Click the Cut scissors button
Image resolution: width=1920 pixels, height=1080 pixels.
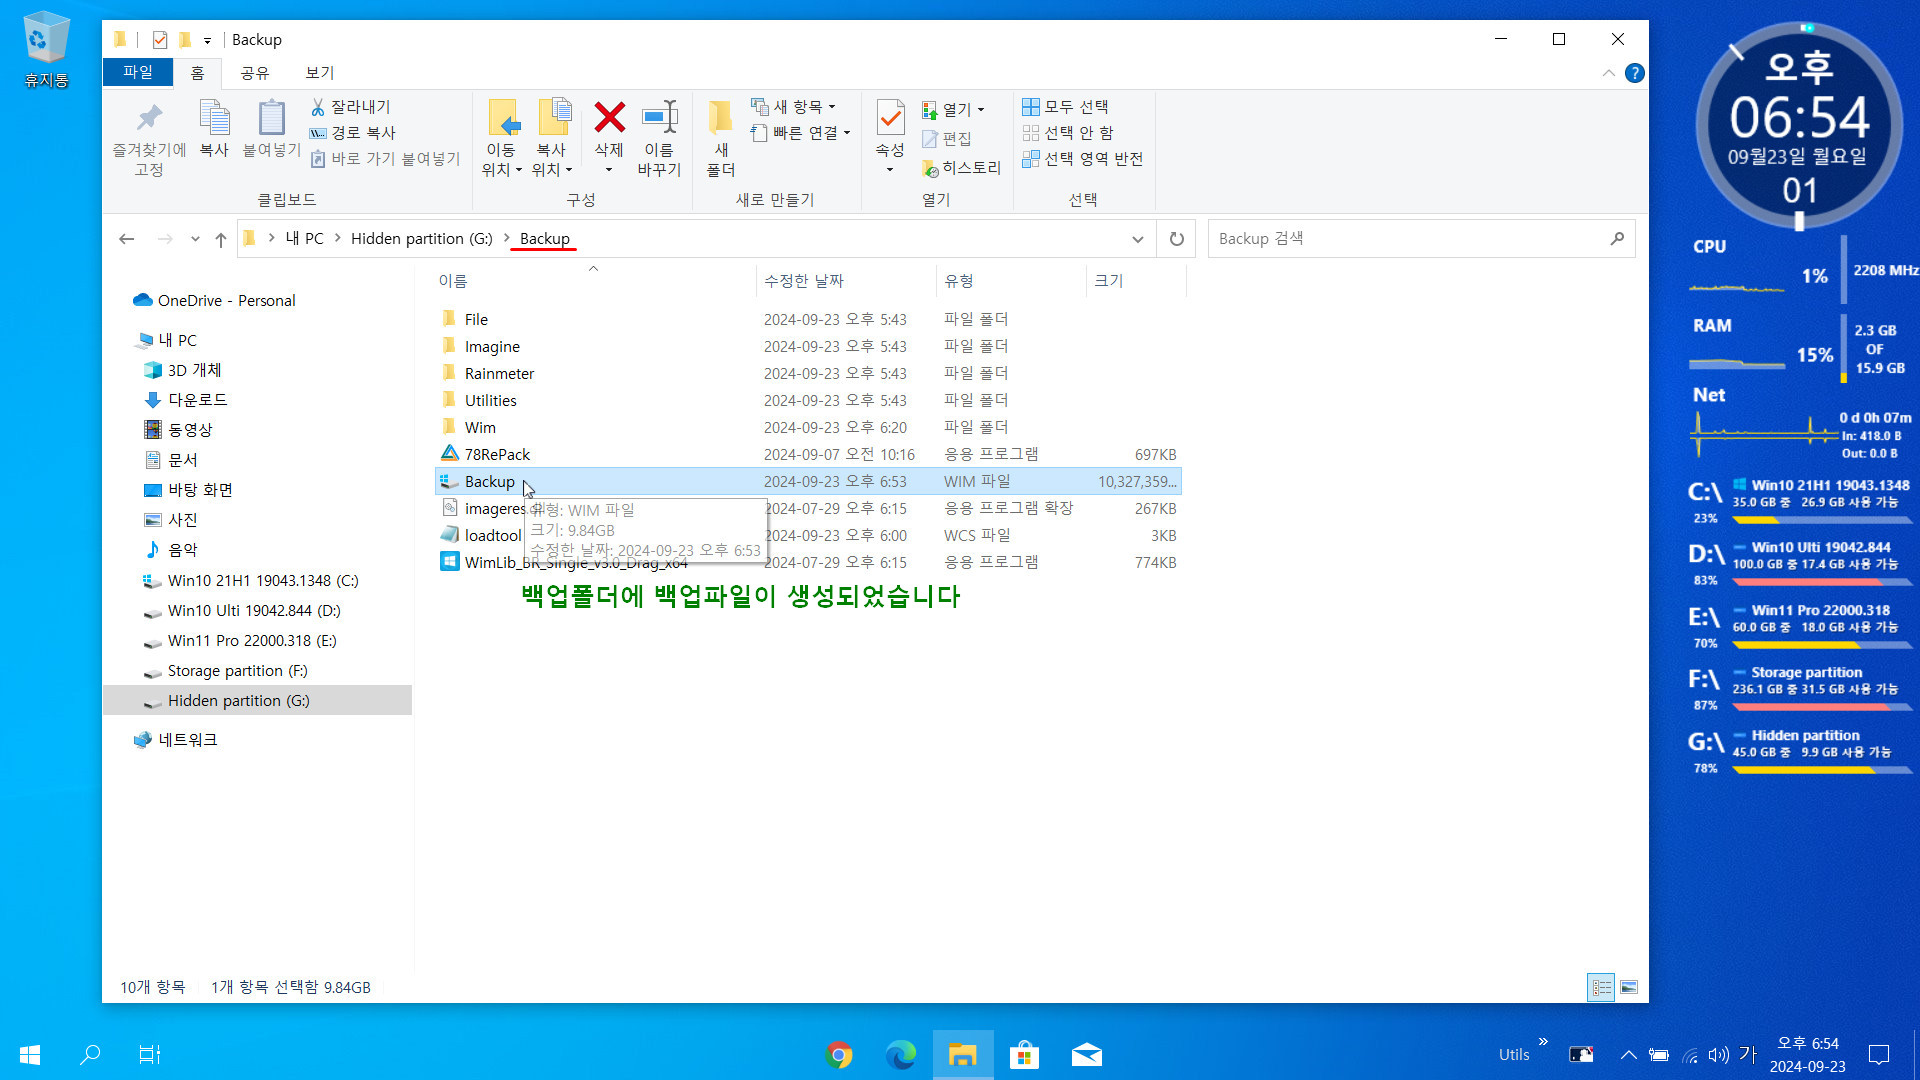pyautogui.click(x=350, y=107)
